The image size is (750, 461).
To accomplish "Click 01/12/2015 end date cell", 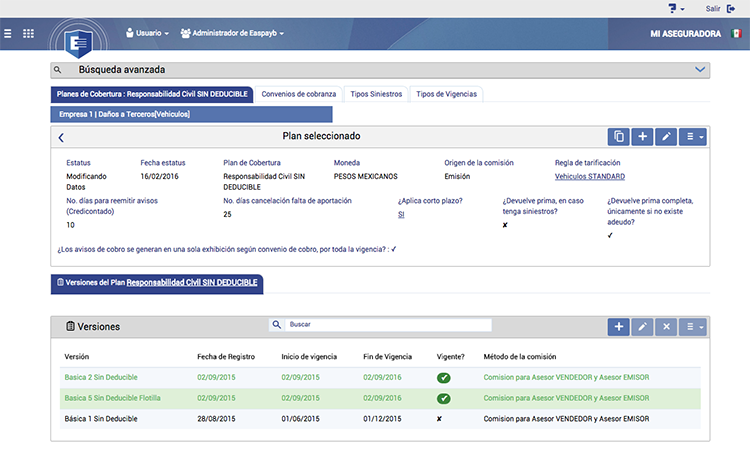I will [382, 419].
